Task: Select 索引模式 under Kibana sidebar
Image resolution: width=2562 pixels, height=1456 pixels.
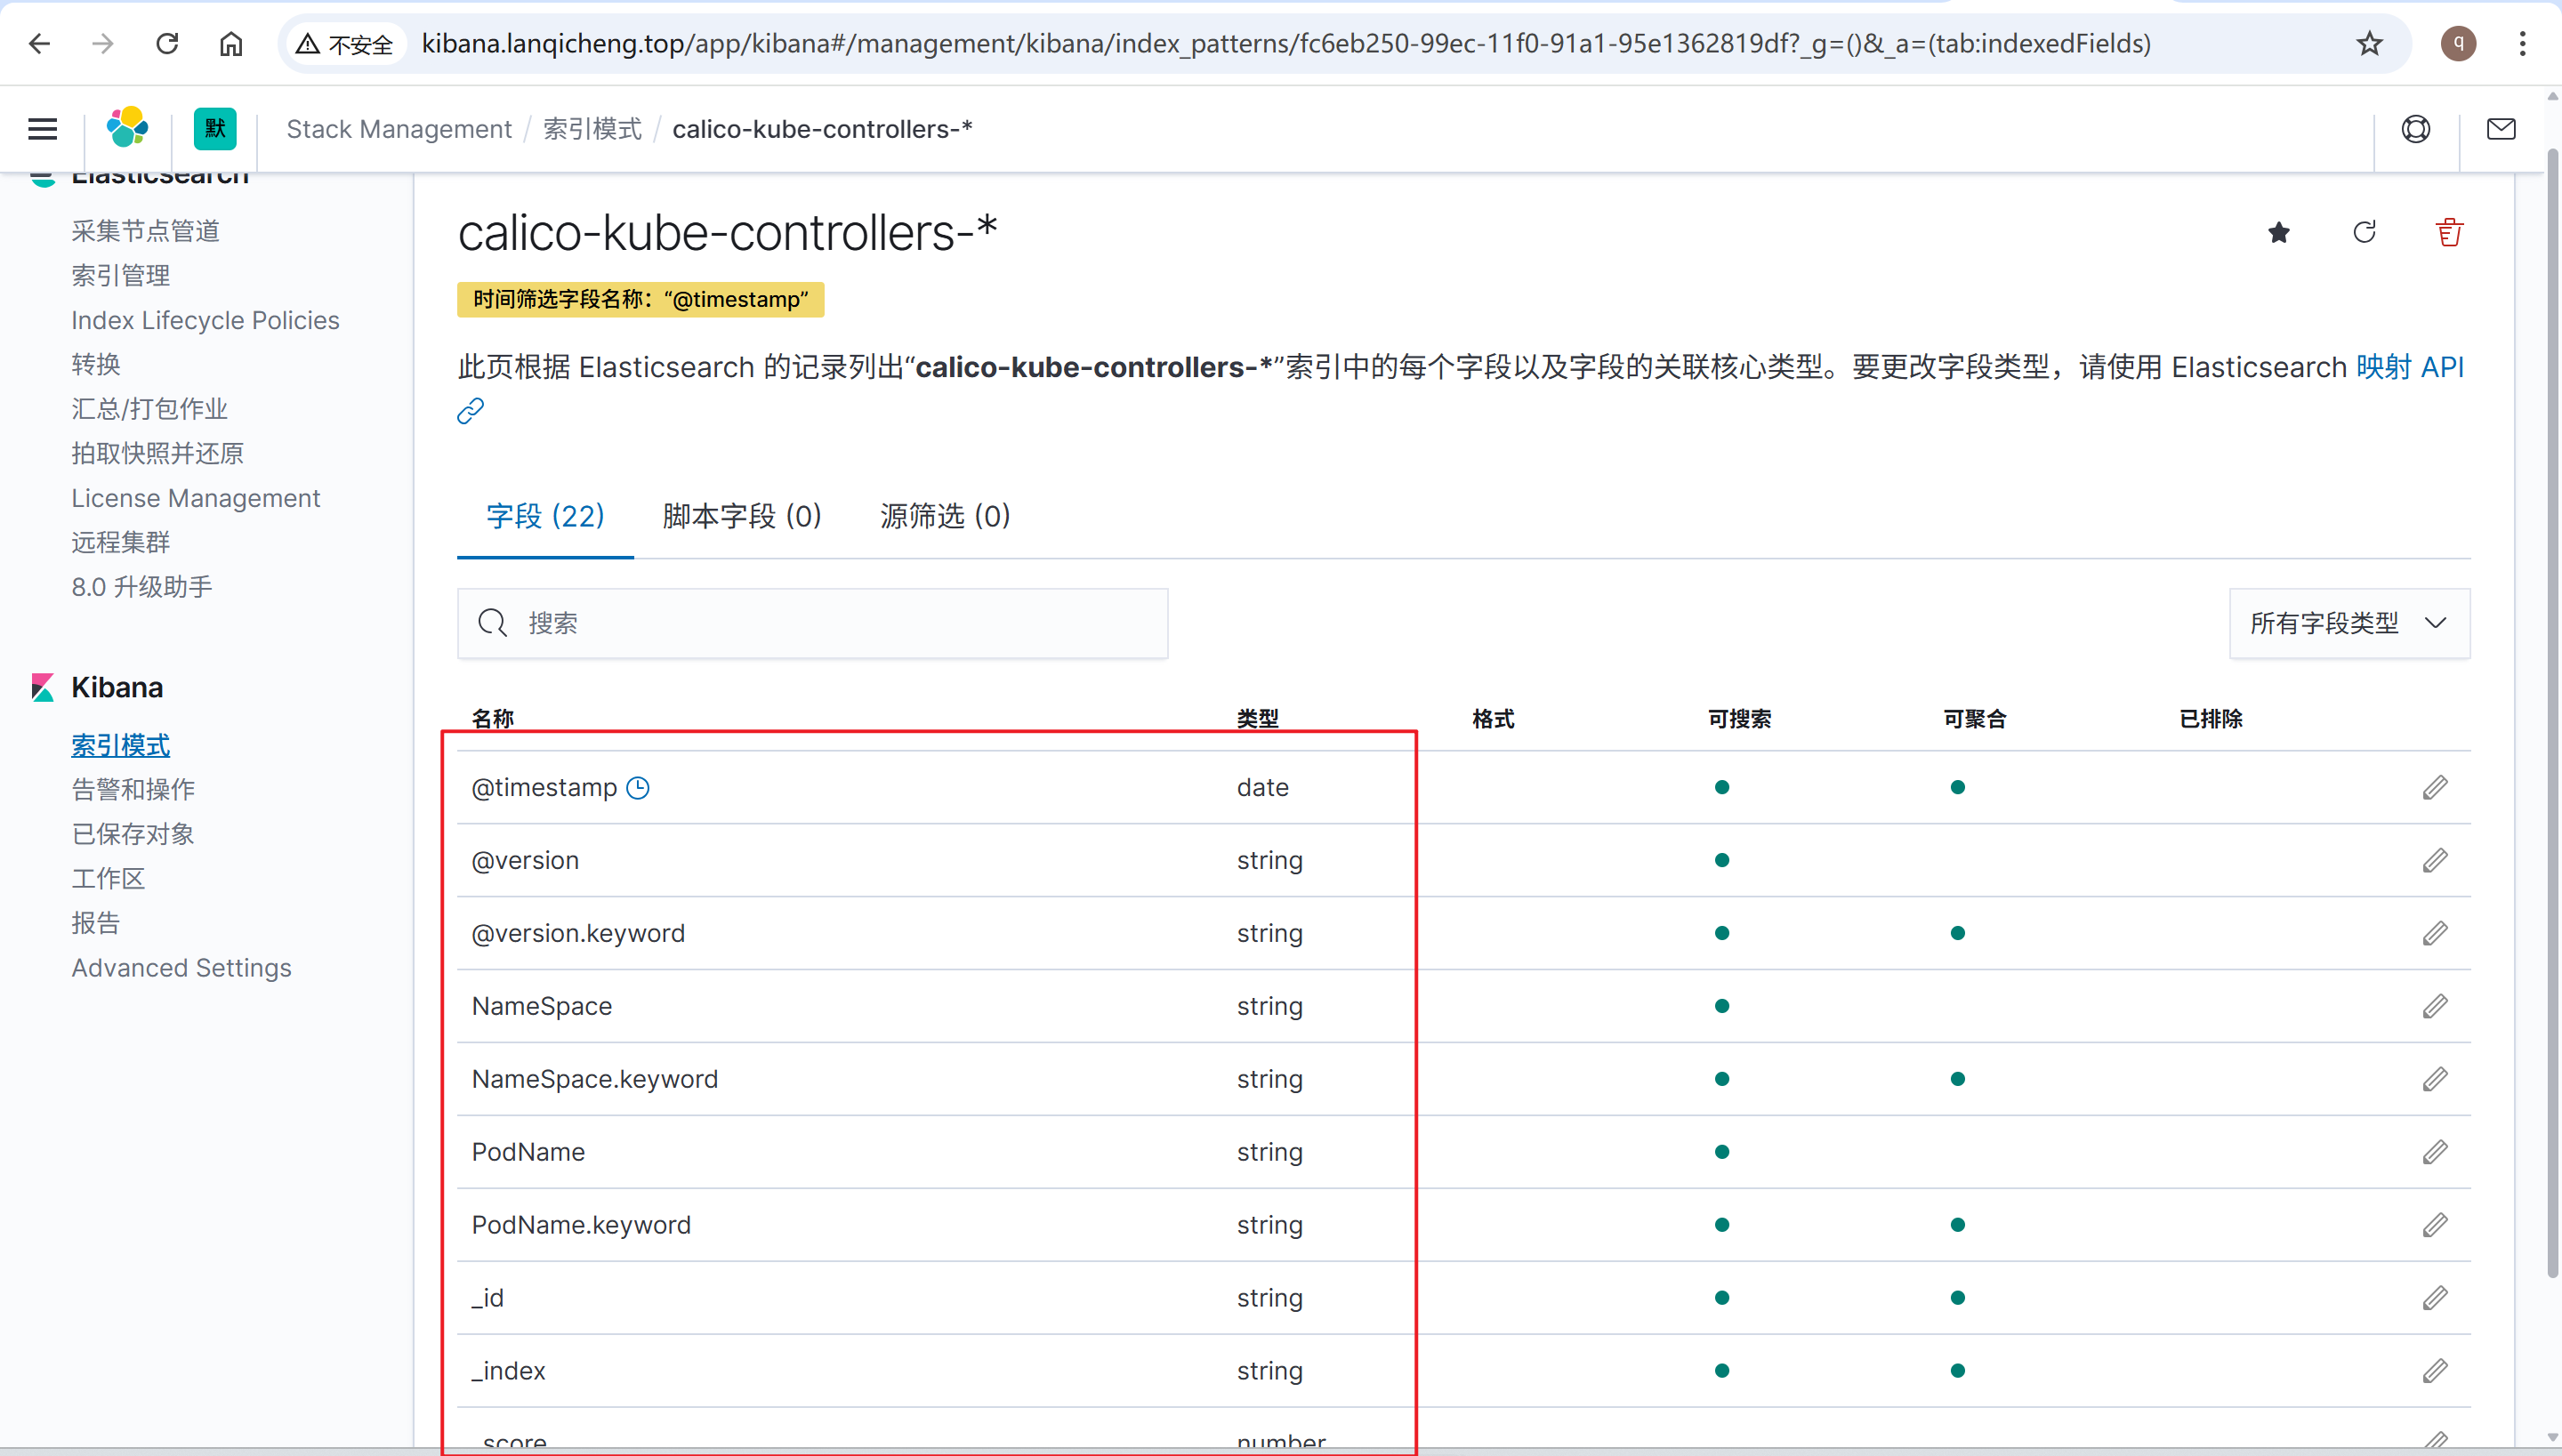Action: click(x=120, y=746)
